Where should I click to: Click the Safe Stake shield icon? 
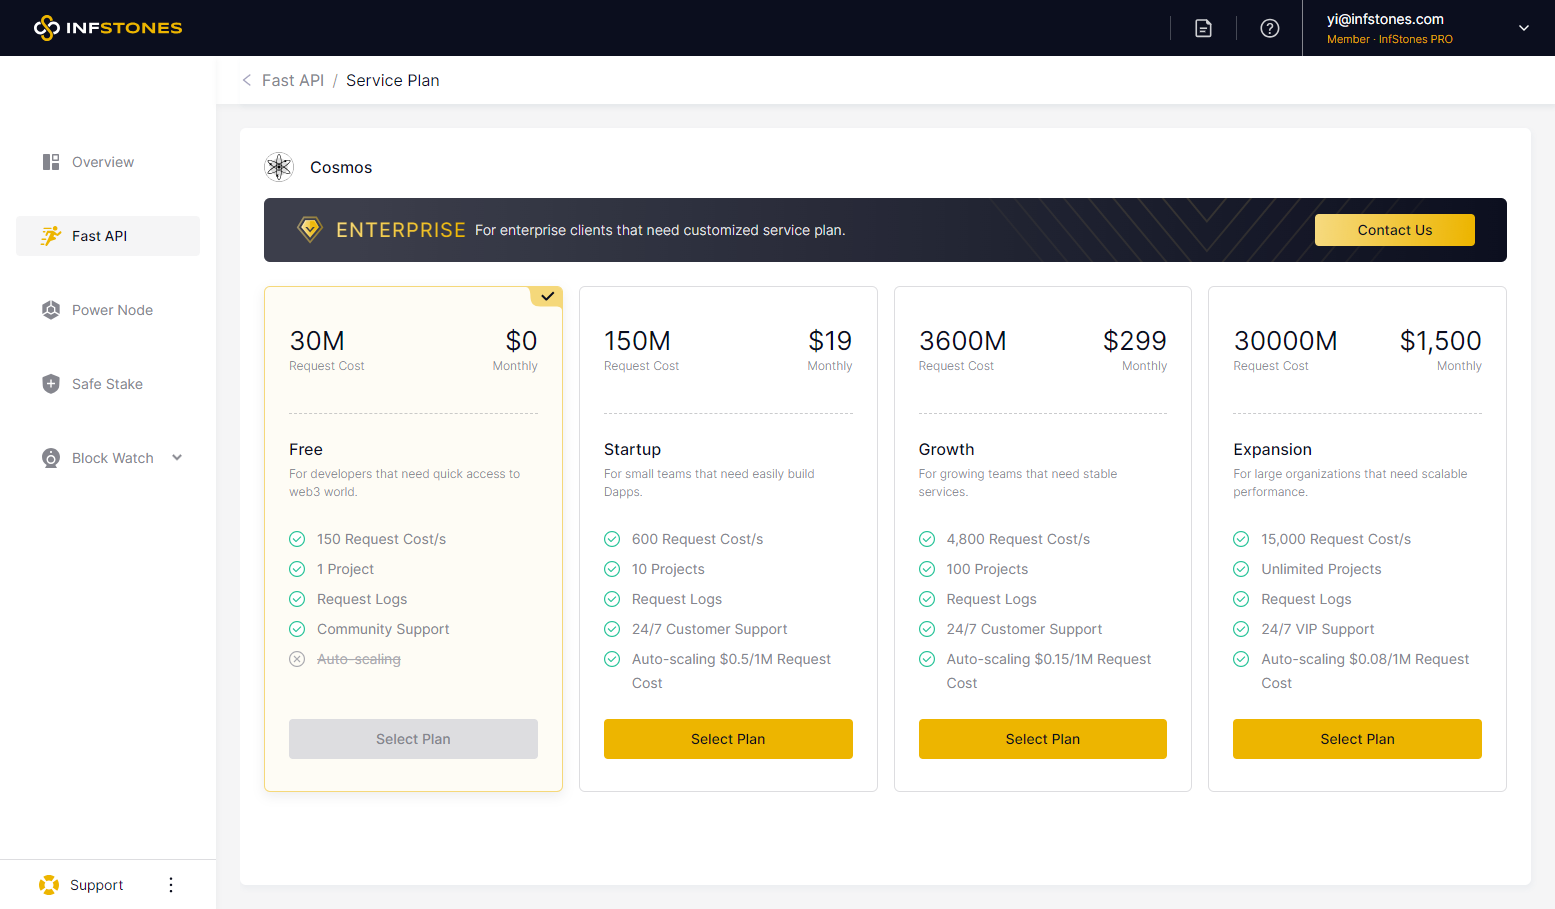click(x=51, y=384)
